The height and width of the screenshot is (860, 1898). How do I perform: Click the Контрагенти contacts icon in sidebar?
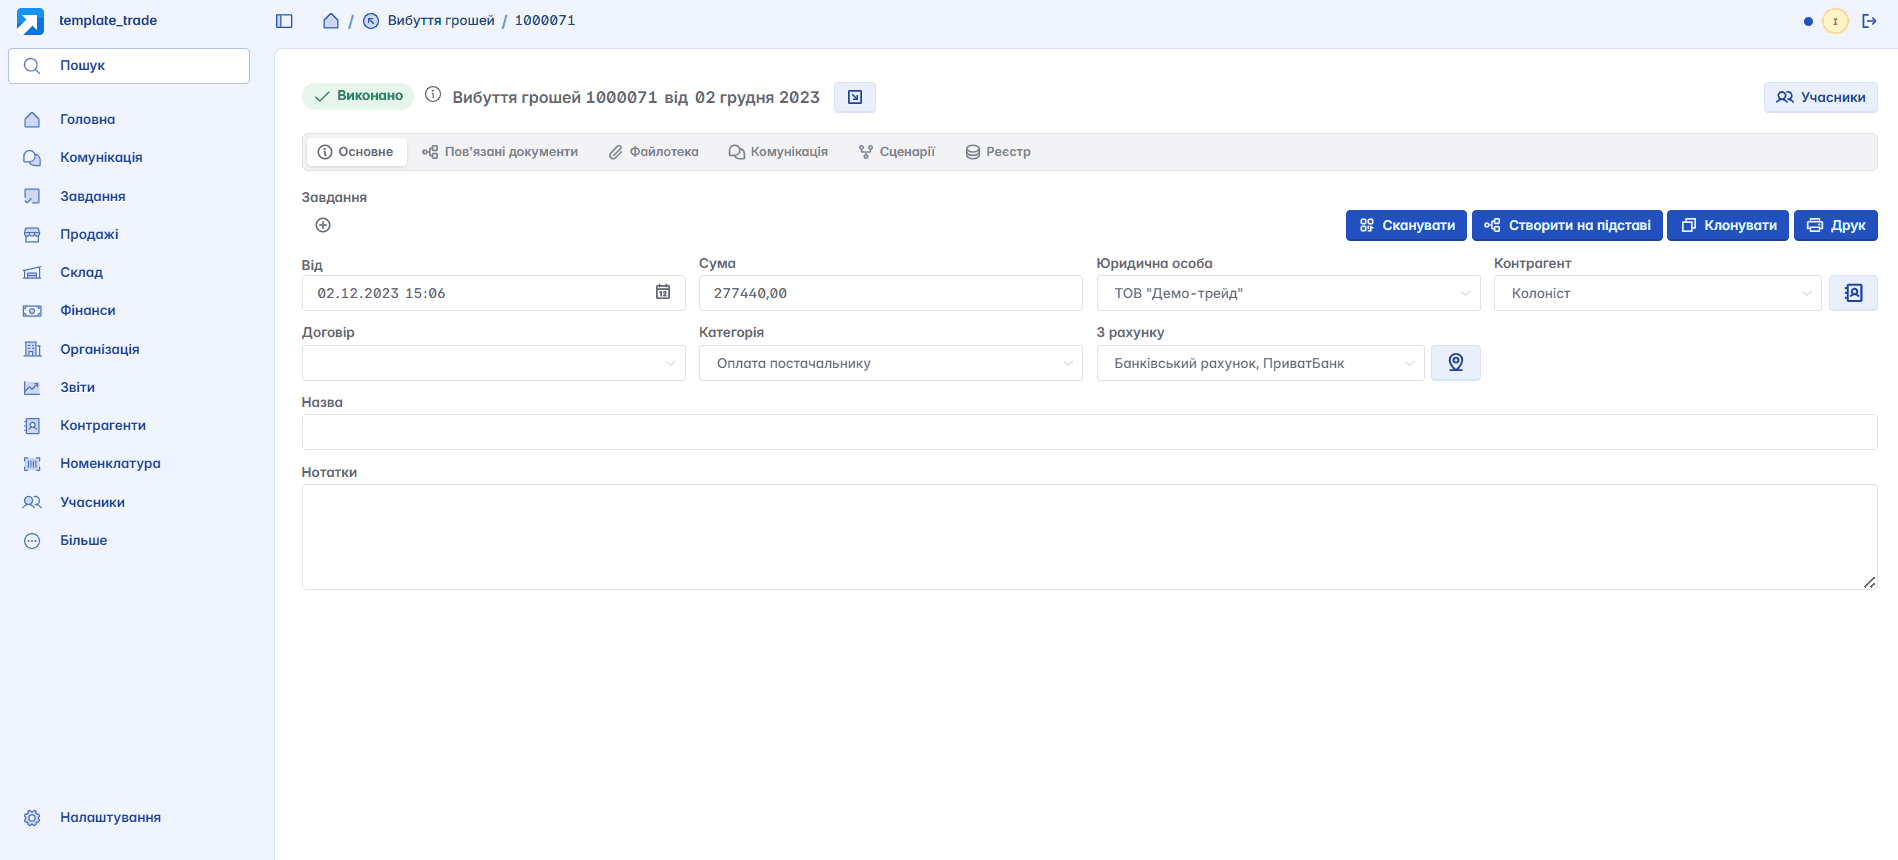coord(32,426)
